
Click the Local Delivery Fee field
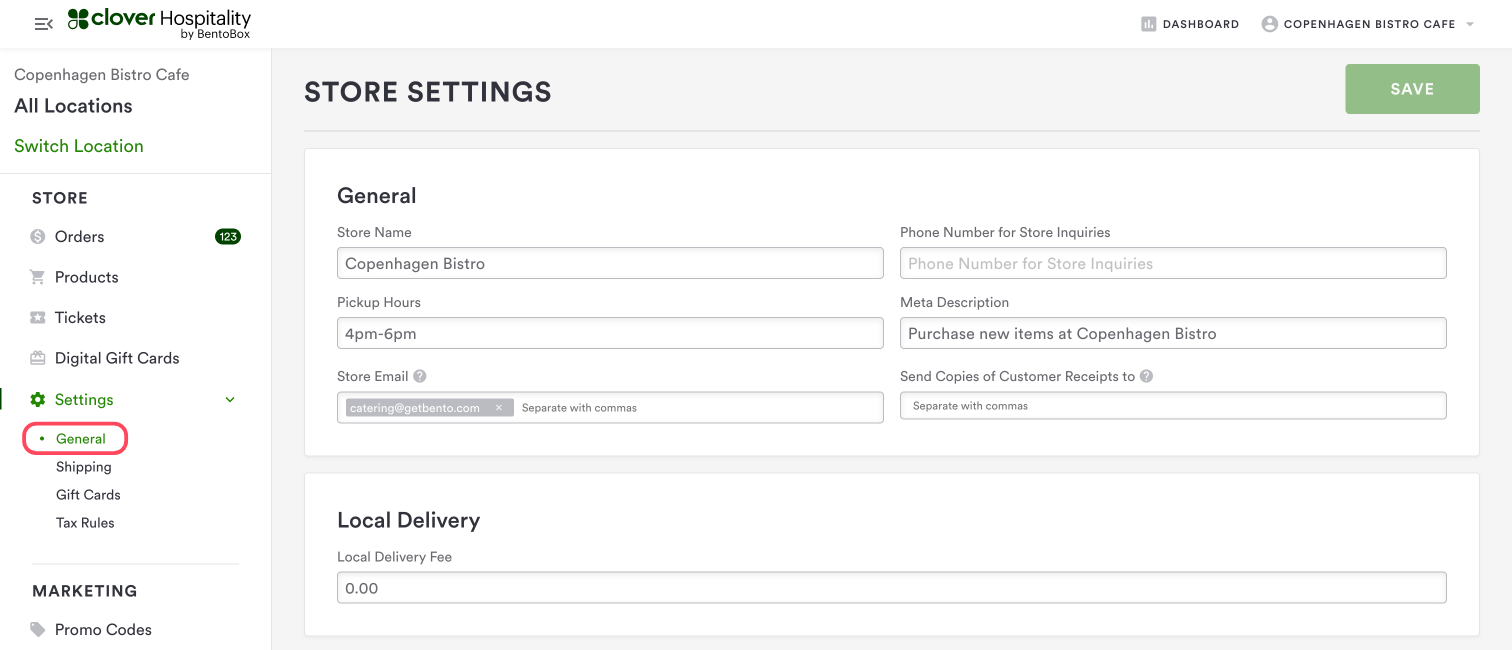click(891, 588)
